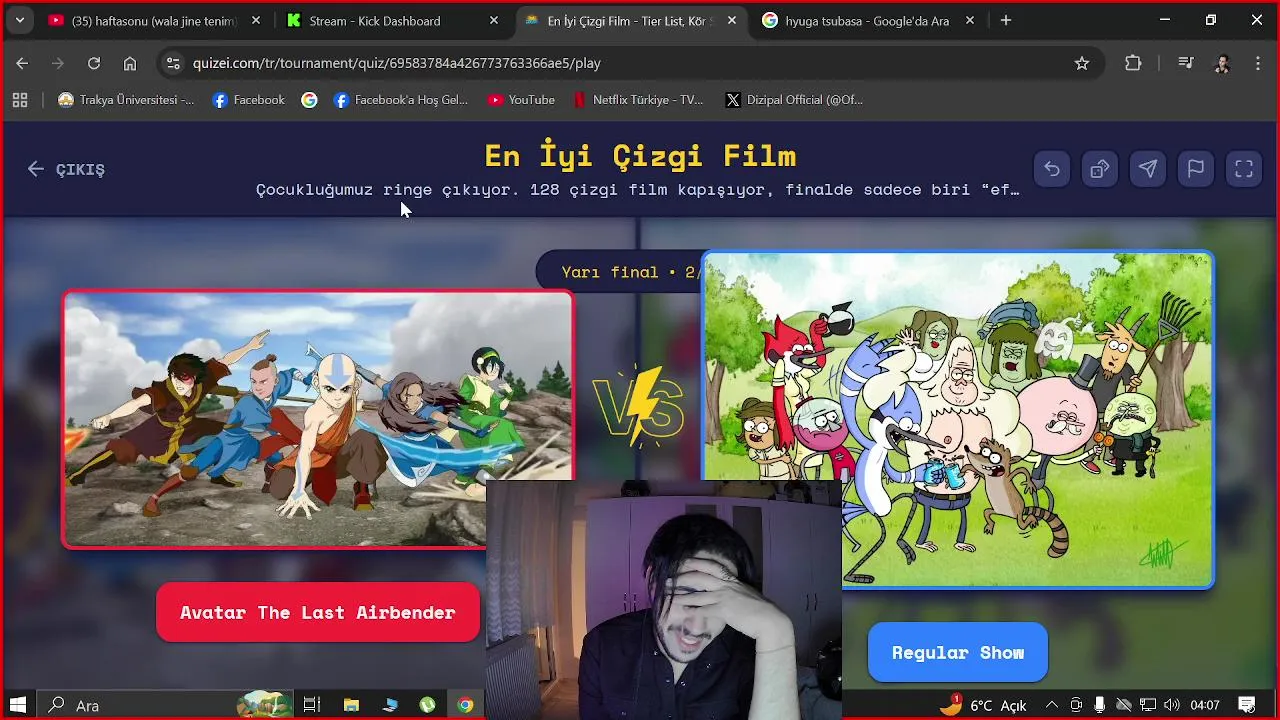Open the browser home page
This screenshot has height=720, width=1280.
(x=130, y=63)
